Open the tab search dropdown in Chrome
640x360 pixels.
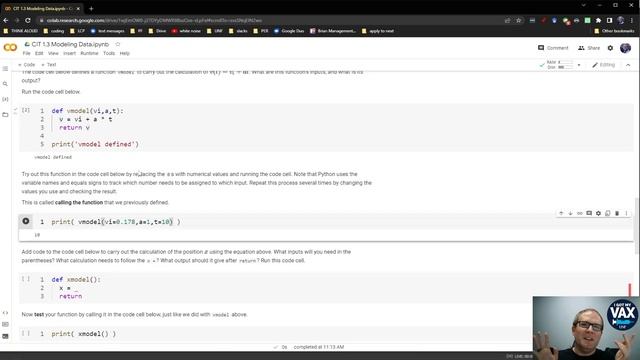pos(584,5)
